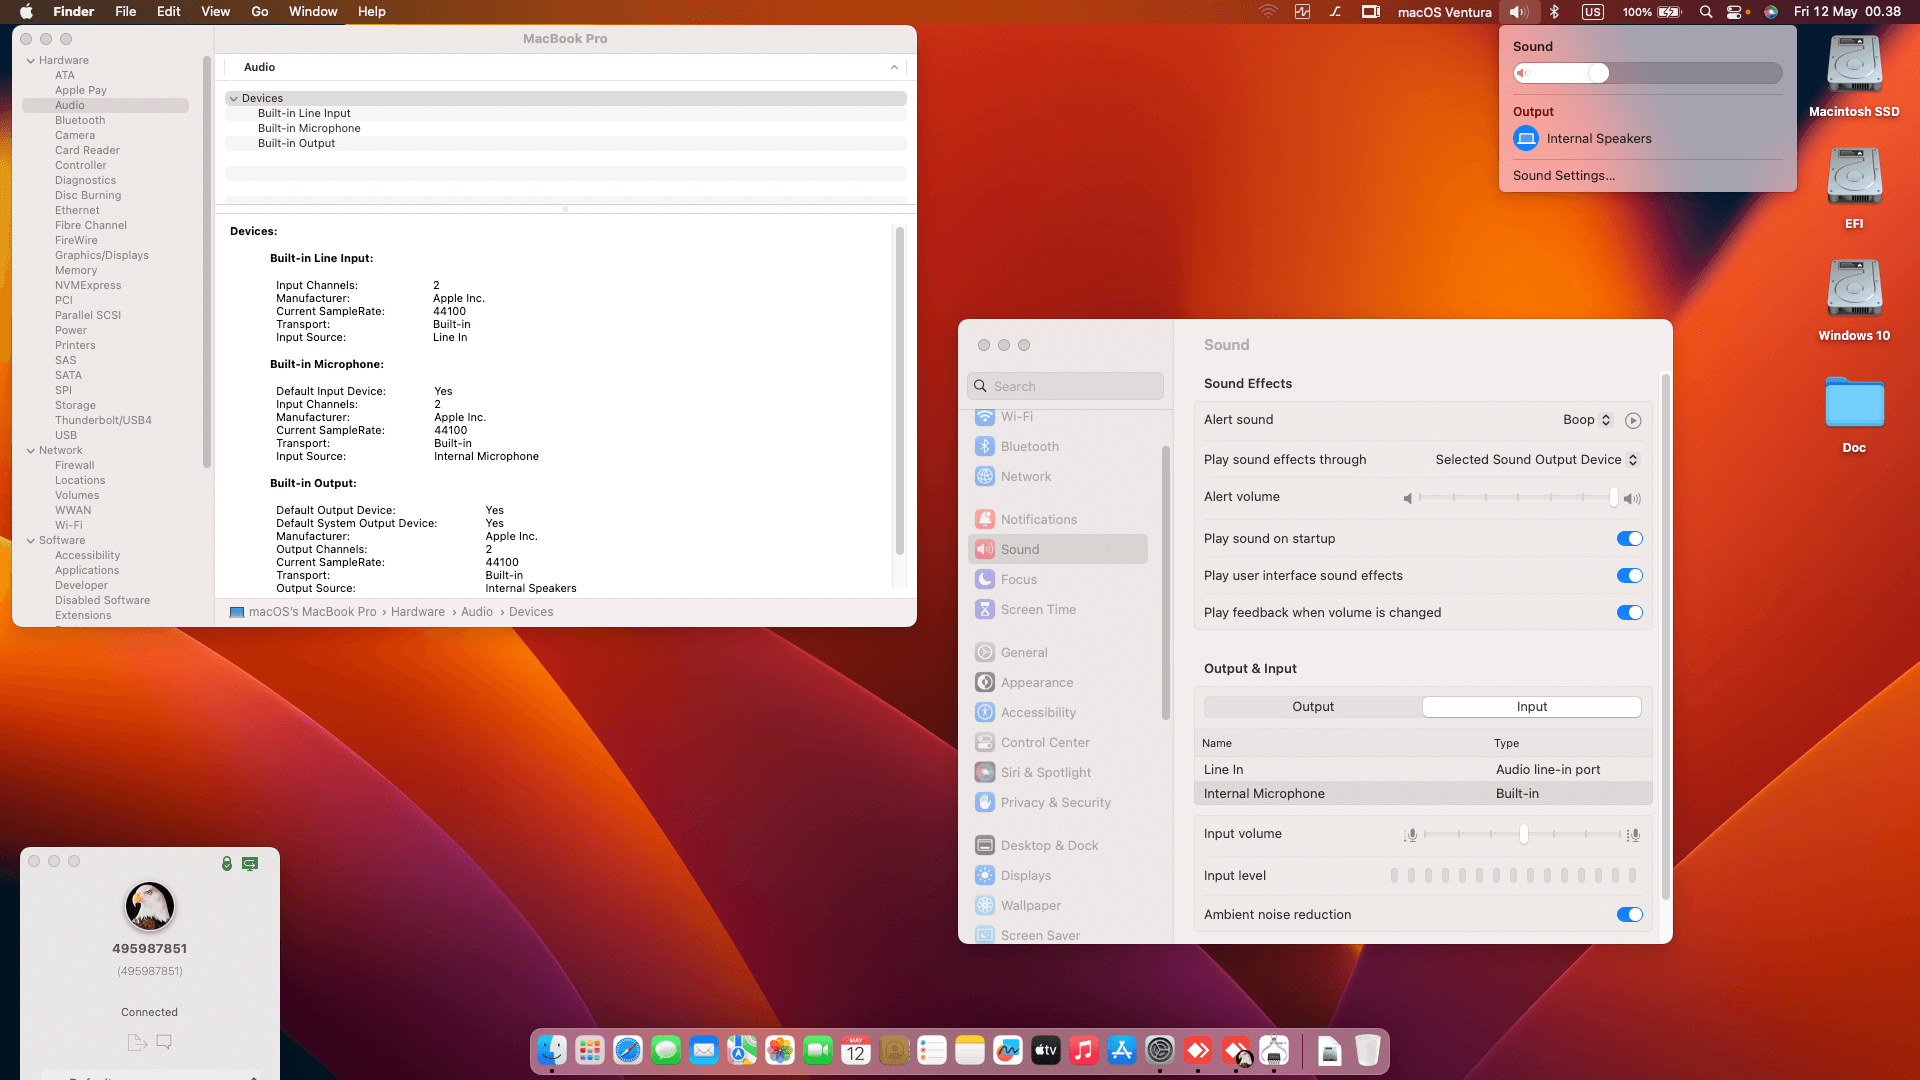Toggle Play user interface sound effects

tap(1629, 576)
